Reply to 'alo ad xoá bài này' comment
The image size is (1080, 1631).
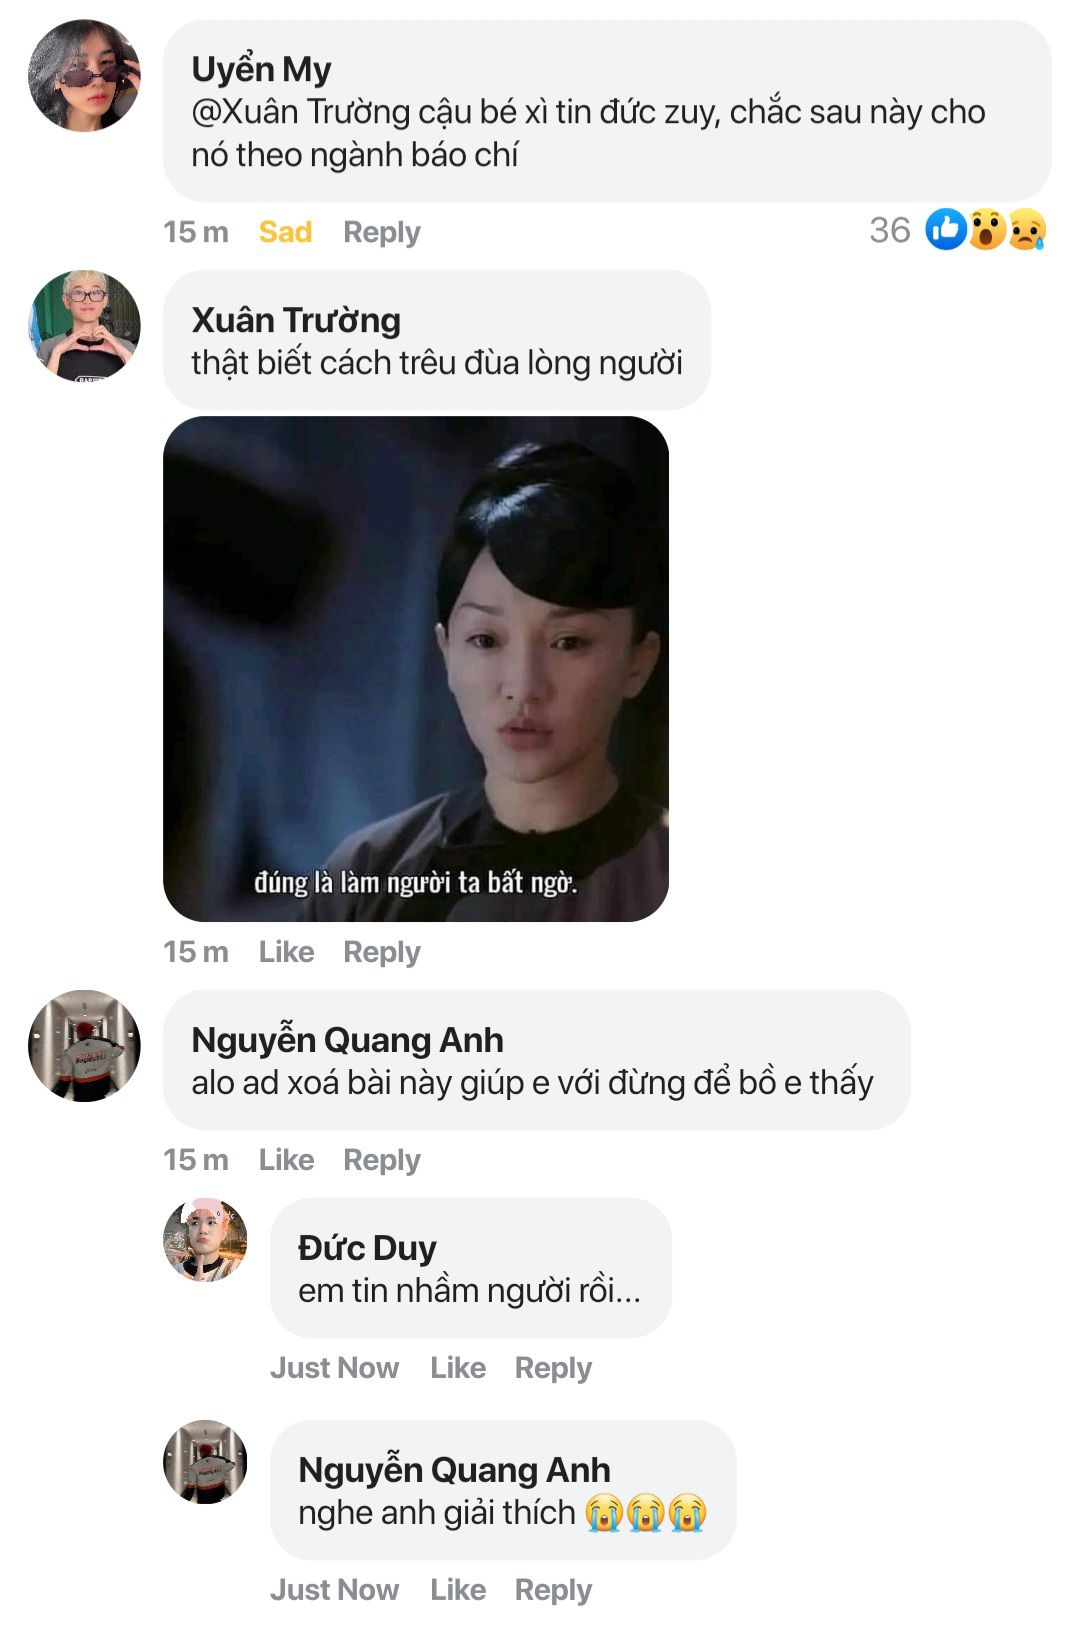coord(382,1160)
